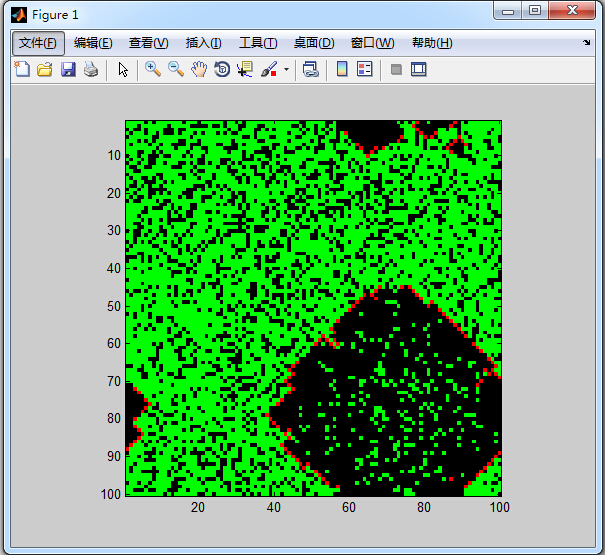Activate the Edit Plot arrow tool
Image resolution: width=605 pixels, height=555 pixels.
pyautogui.click(x=123, y=70)
